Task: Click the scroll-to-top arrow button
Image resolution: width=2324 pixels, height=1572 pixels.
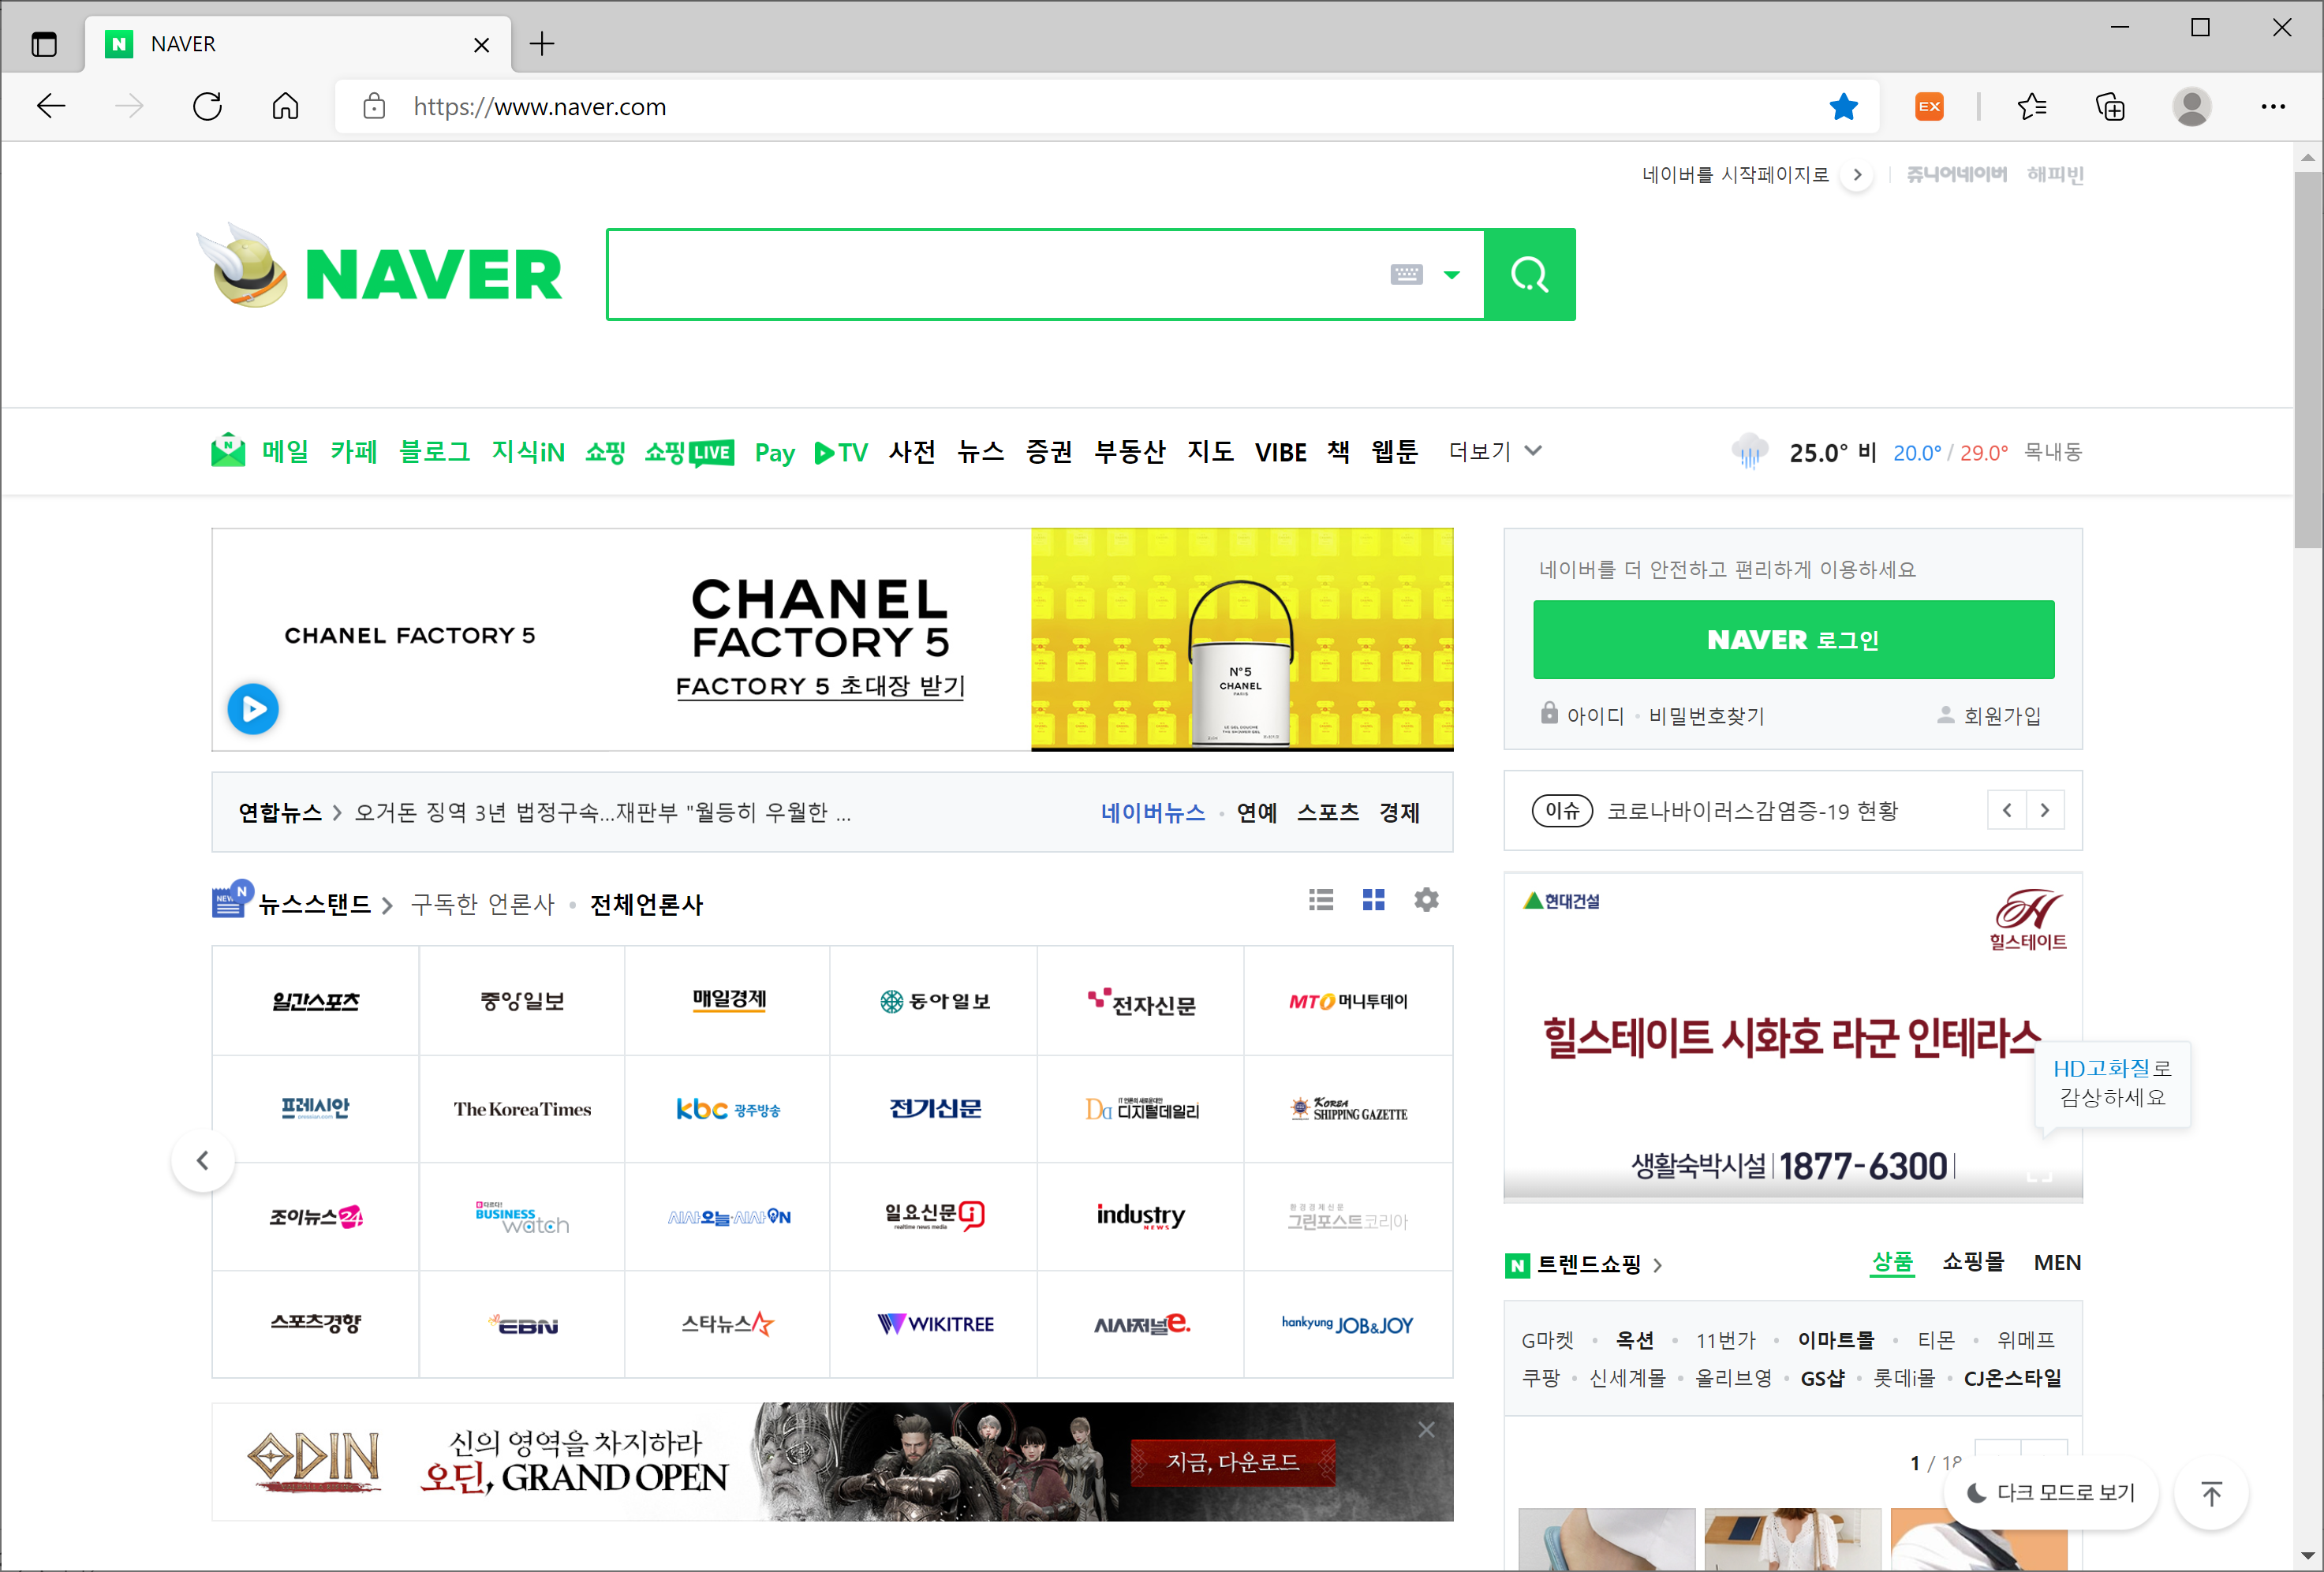Action: [x=2211, y=1494]
